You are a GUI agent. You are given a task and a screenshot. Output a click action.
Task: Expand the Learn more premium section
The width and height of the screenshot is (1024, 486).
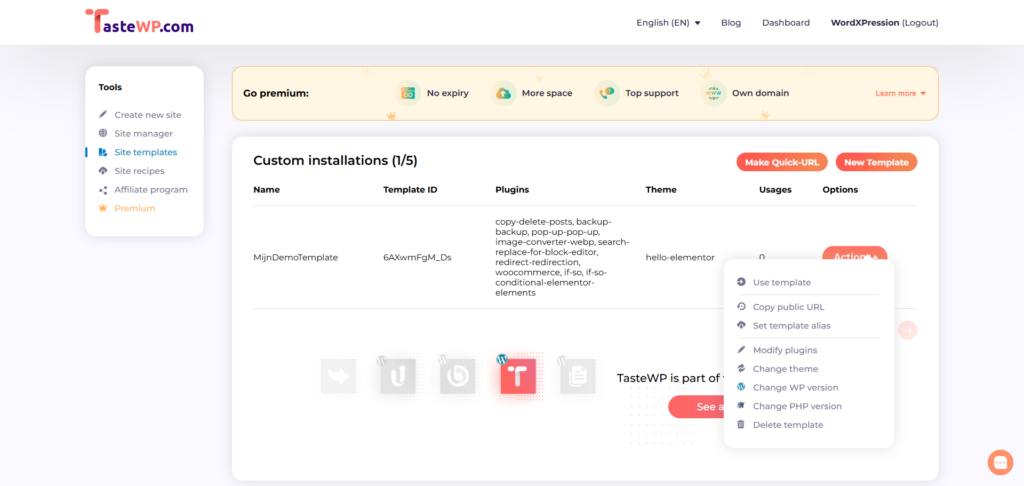(901, 93)
